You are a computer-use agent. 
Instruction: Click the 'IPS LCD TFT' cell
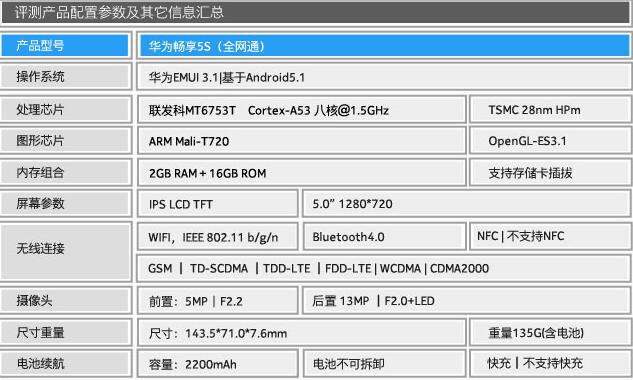click(x=218, y=204)
